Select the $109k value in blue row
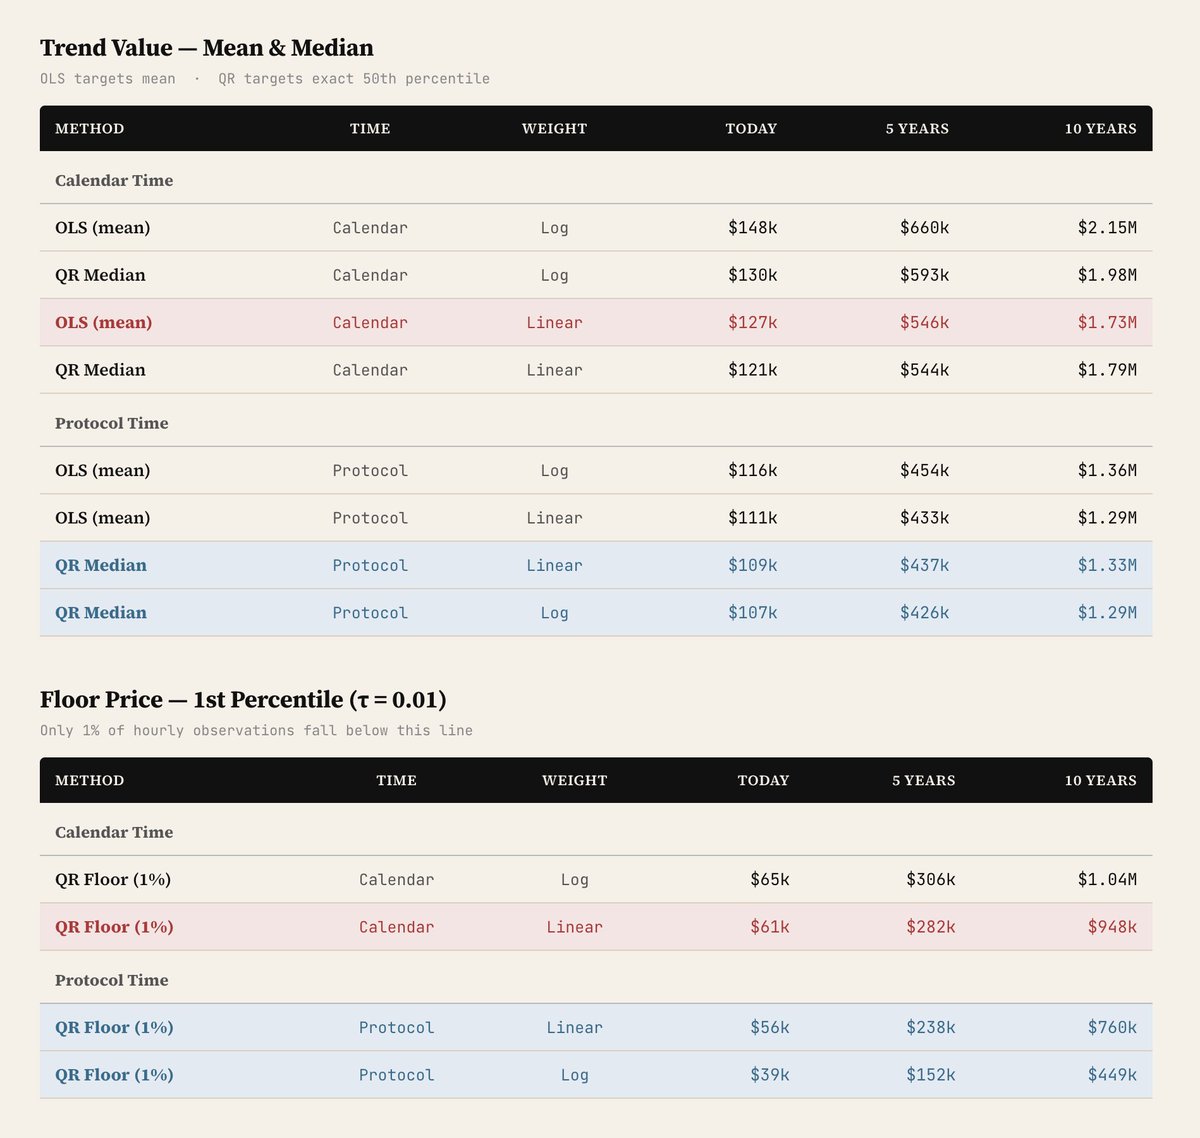The height and width of the screenshot is (1138, 1200). click(x=752, y=566)
